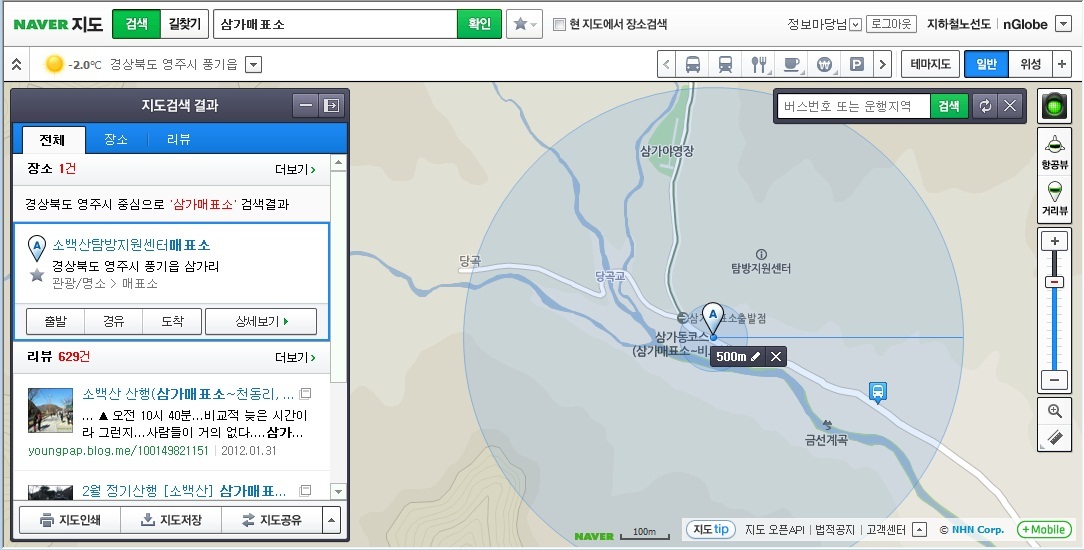Show more places with 더보기 beside 장소
This screenshot has height=550, width=1084.
click(295, 169)
